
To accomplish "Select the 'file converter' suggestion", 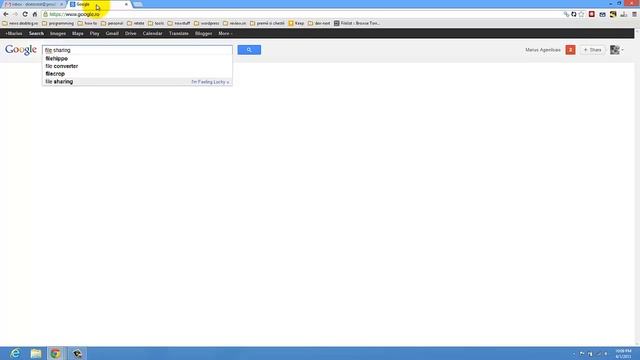I will pyautogui.click(x=137, y=66).
